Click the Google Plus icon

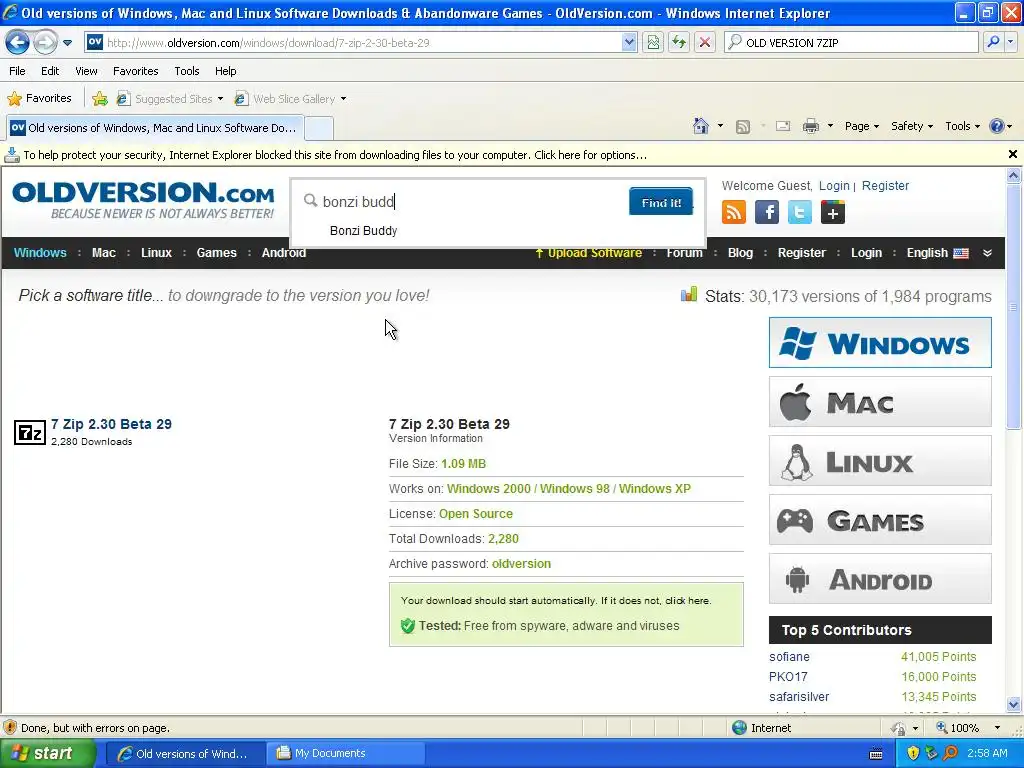point(833,212)
